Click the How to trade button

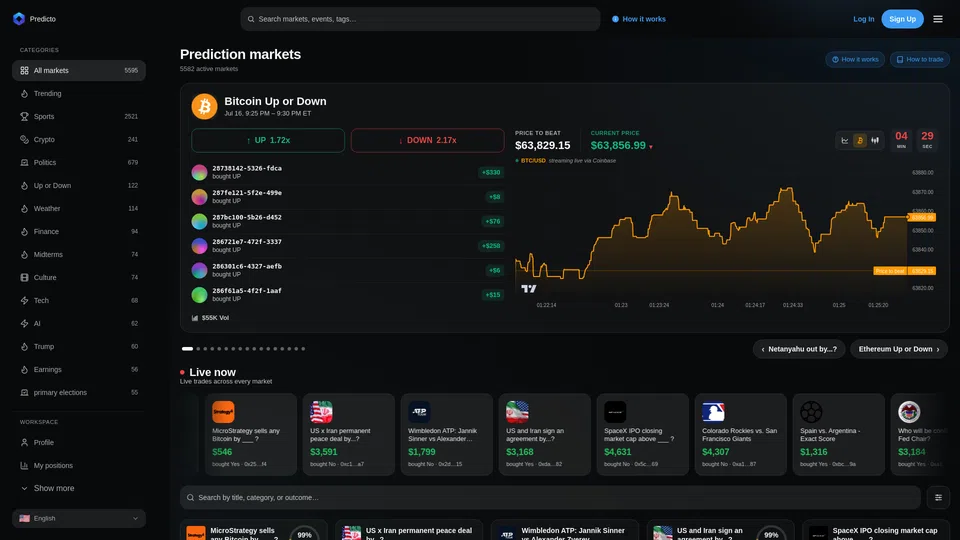(920, 59)
